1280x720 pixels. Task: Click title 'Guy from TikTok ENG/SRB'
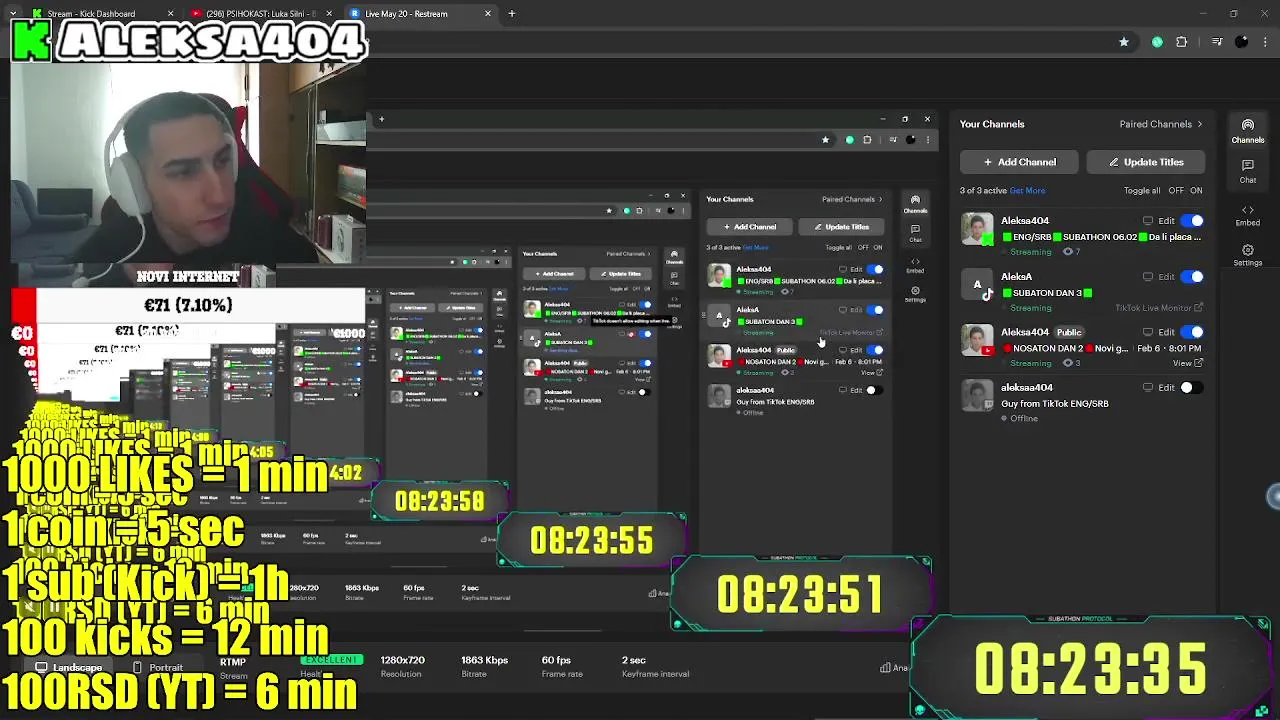1055,404
